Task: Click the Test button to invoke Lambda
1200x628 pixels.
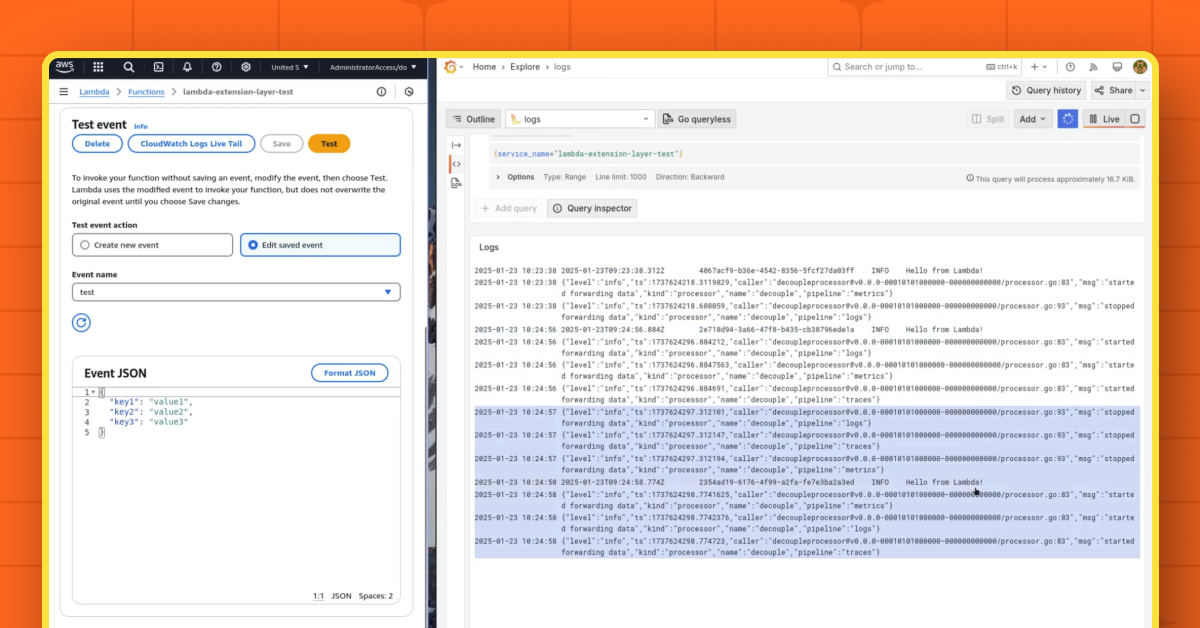Action: 329,143
